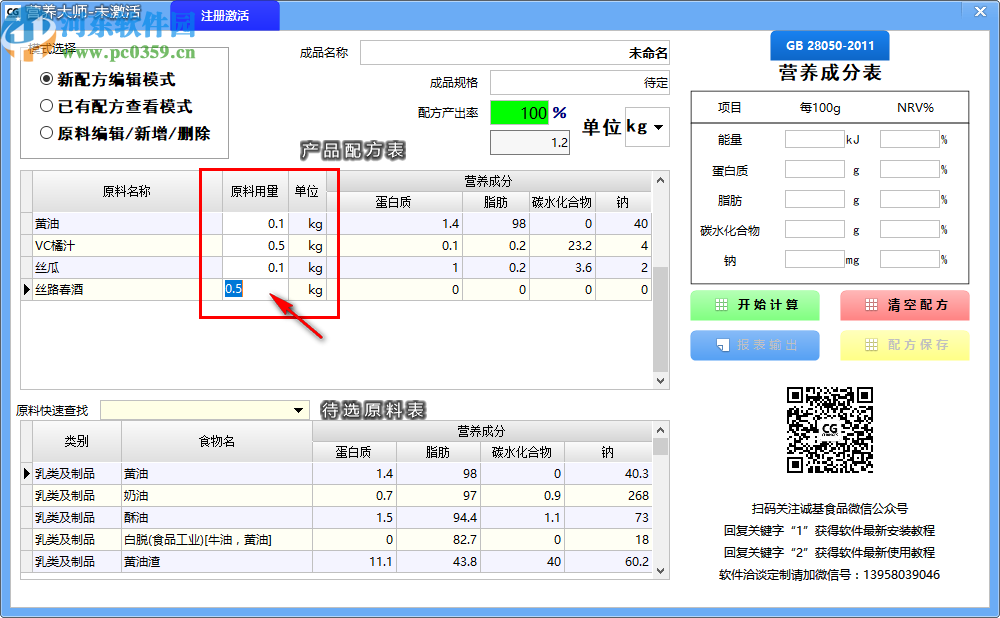Viewport: 1000px width, 618px height.
Task: Click the row pointer arrow beside 黄油 in 待选原料表
Action: pyautogui.click(x=26, y=473)
